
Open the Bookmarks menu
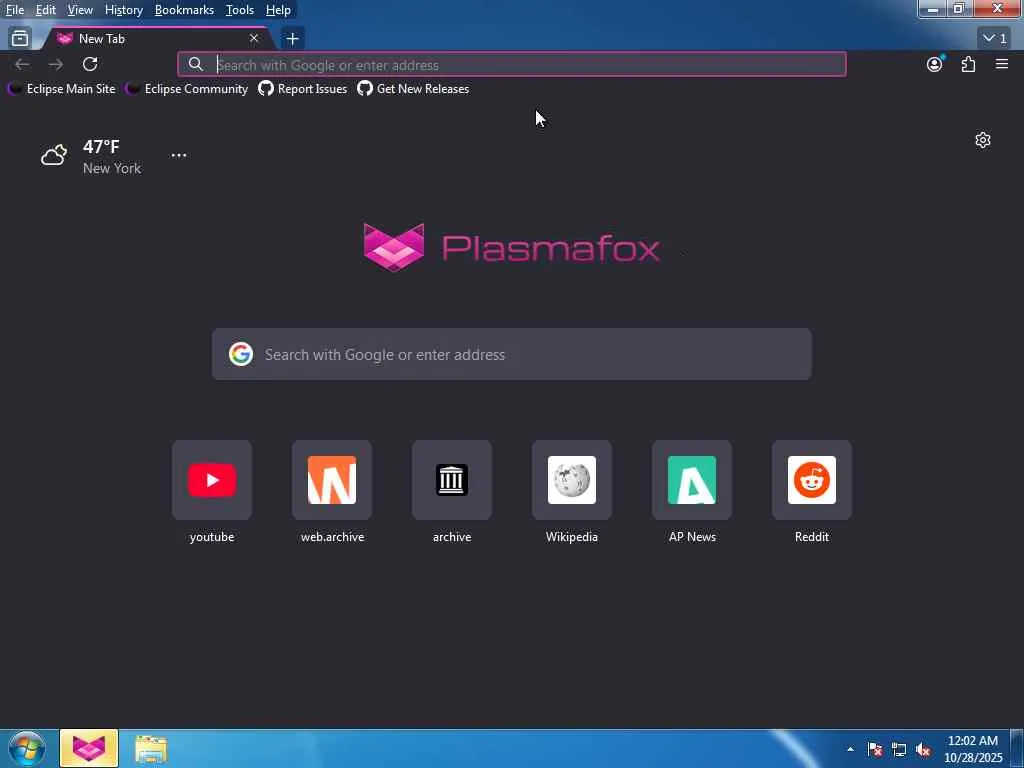[x=184, y=10]
